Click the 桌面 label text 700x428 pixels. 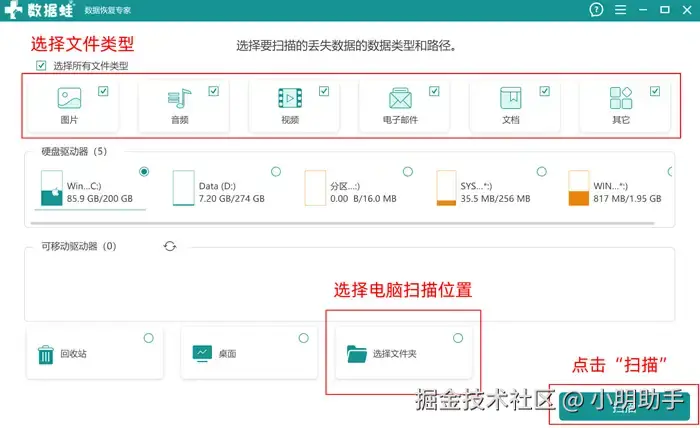click(x=227, y=354)
